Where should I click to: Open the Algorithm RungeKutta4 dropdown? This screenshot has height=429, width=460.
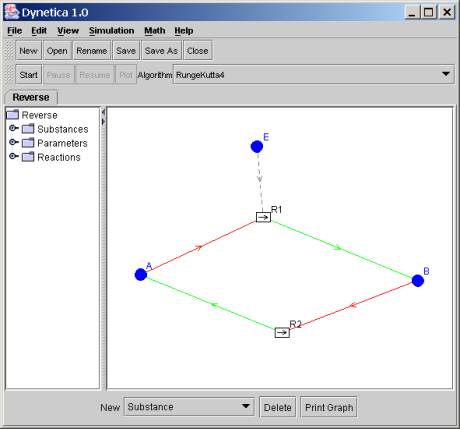click(314, 74)
